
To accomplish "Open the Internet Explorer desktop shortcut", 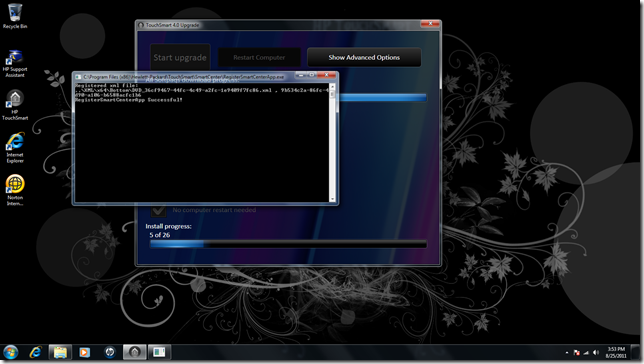I will [x=15, y=147].
